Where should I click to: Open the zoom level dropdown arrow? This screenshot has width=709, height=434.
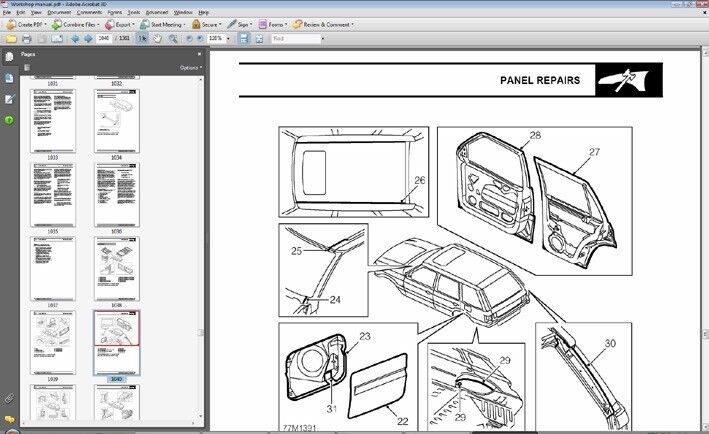(x=228, y=39)
